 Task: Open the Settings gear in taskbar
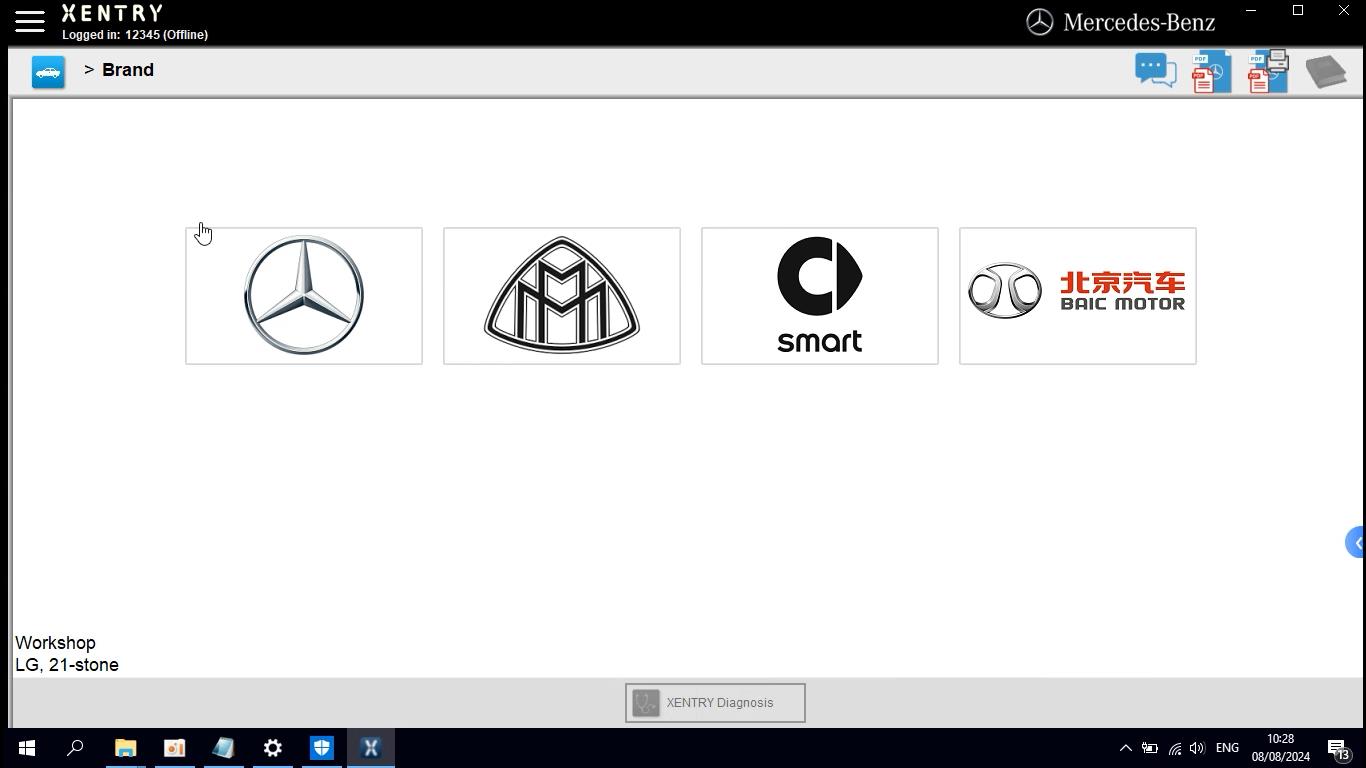point(272,748)
